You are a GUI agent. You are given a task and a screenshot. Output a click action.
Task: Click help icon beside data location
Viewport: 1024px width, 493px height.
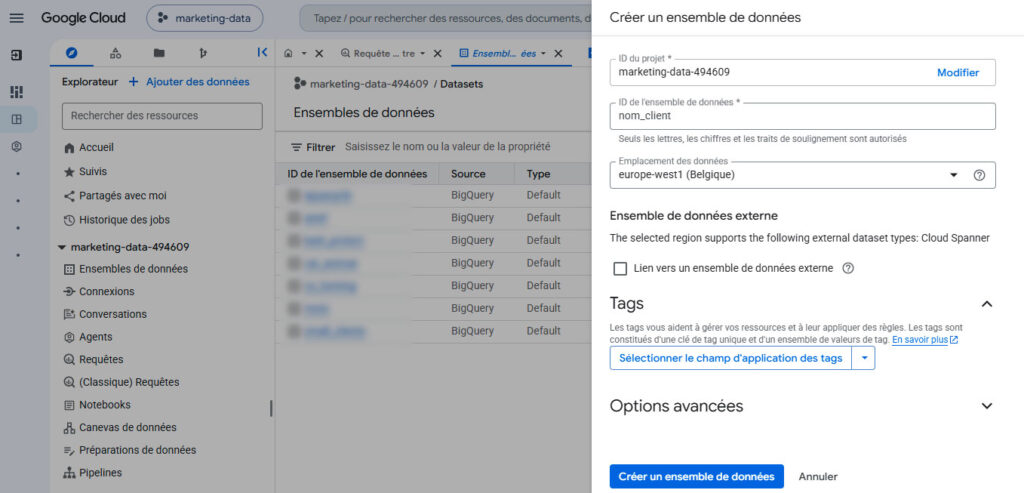(x=979, y=175)
